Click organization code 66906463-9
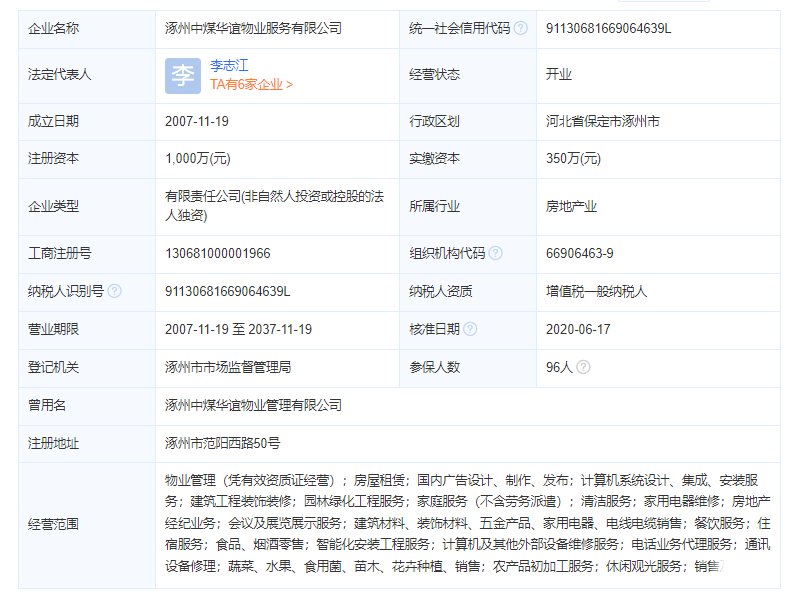The width and height of the screenshot is (800, 600). [x=580, y=253]
